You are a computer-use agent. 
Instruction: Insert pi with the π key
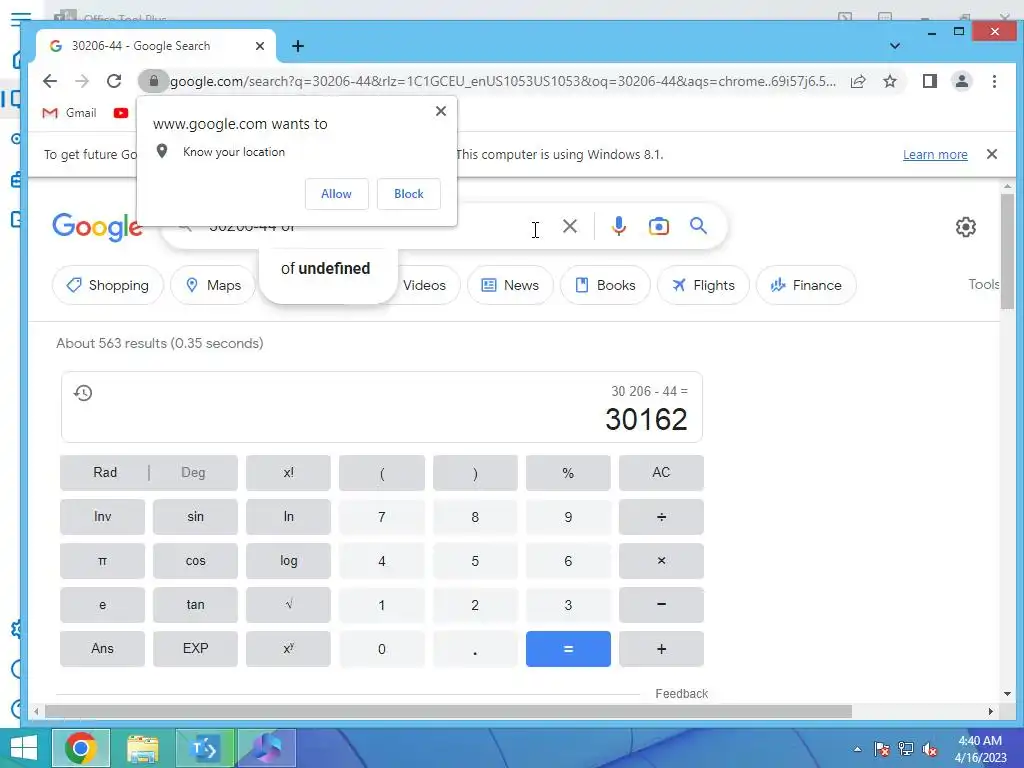coord(103,561)
